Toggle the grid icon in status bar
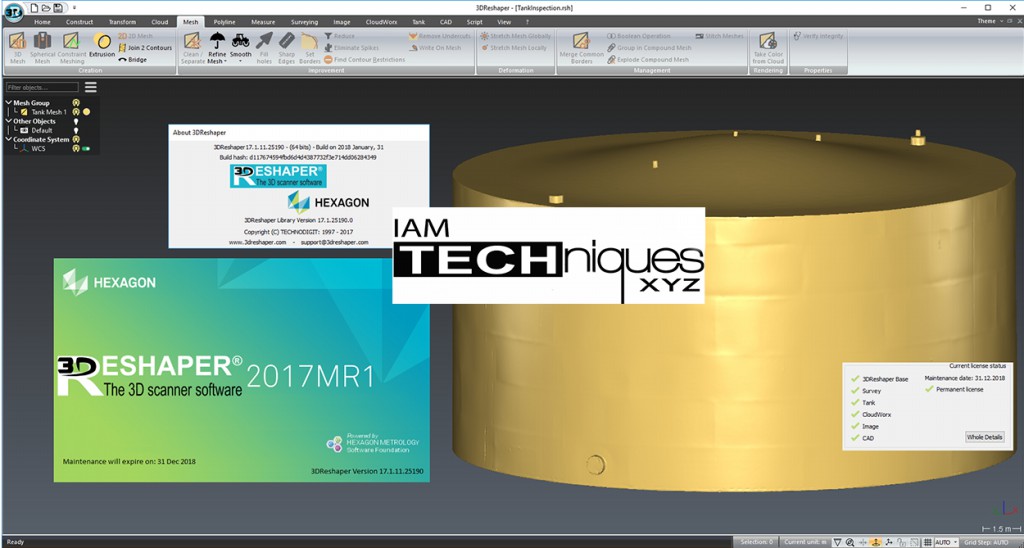The height and width of the screenshot is (548, 1024). (x=927, y=542)
